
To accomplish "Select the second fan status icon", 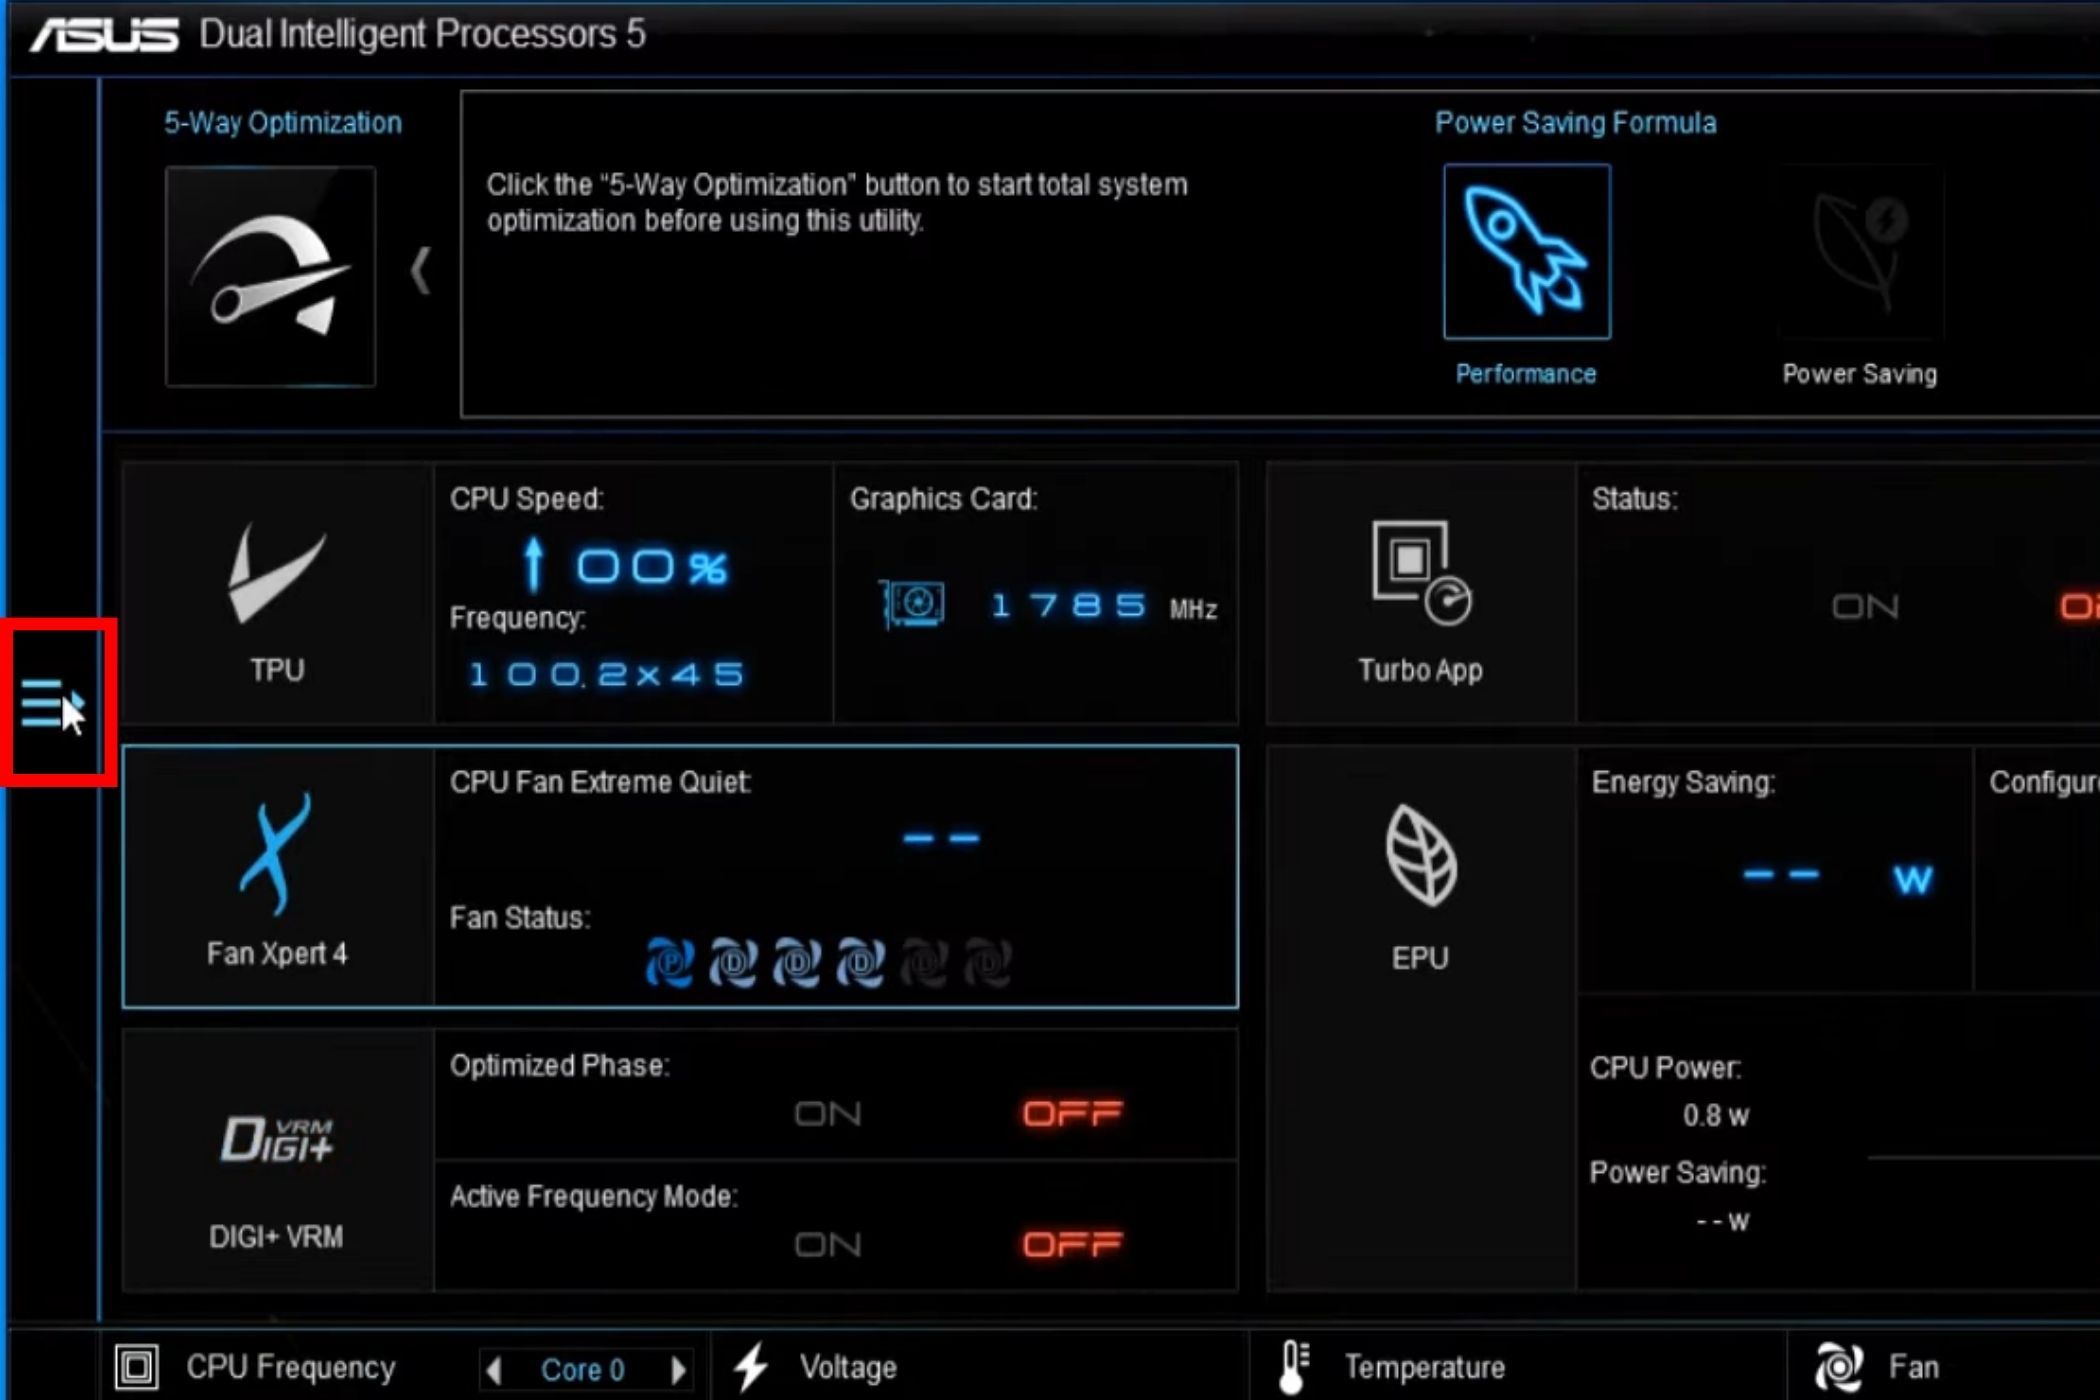I will tap(733, 962).
